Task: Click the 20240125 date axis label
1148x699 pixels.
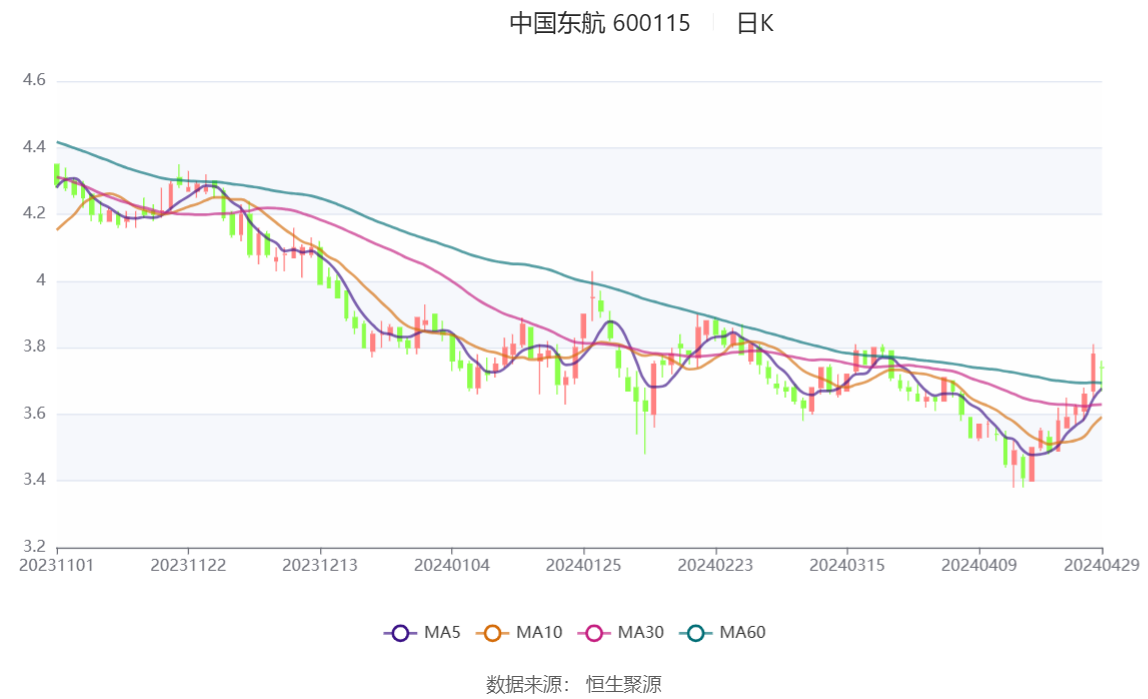Action: [x=584, y=565]
